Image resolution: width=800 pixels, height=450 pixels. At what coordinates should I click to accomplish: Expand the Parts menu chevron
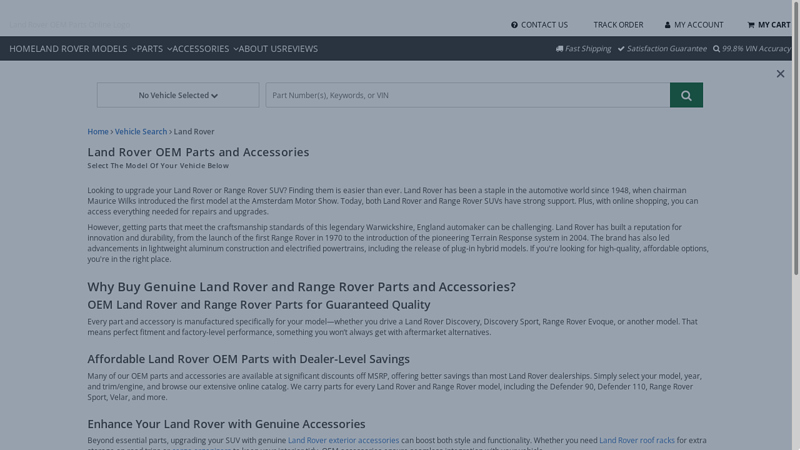169,49
